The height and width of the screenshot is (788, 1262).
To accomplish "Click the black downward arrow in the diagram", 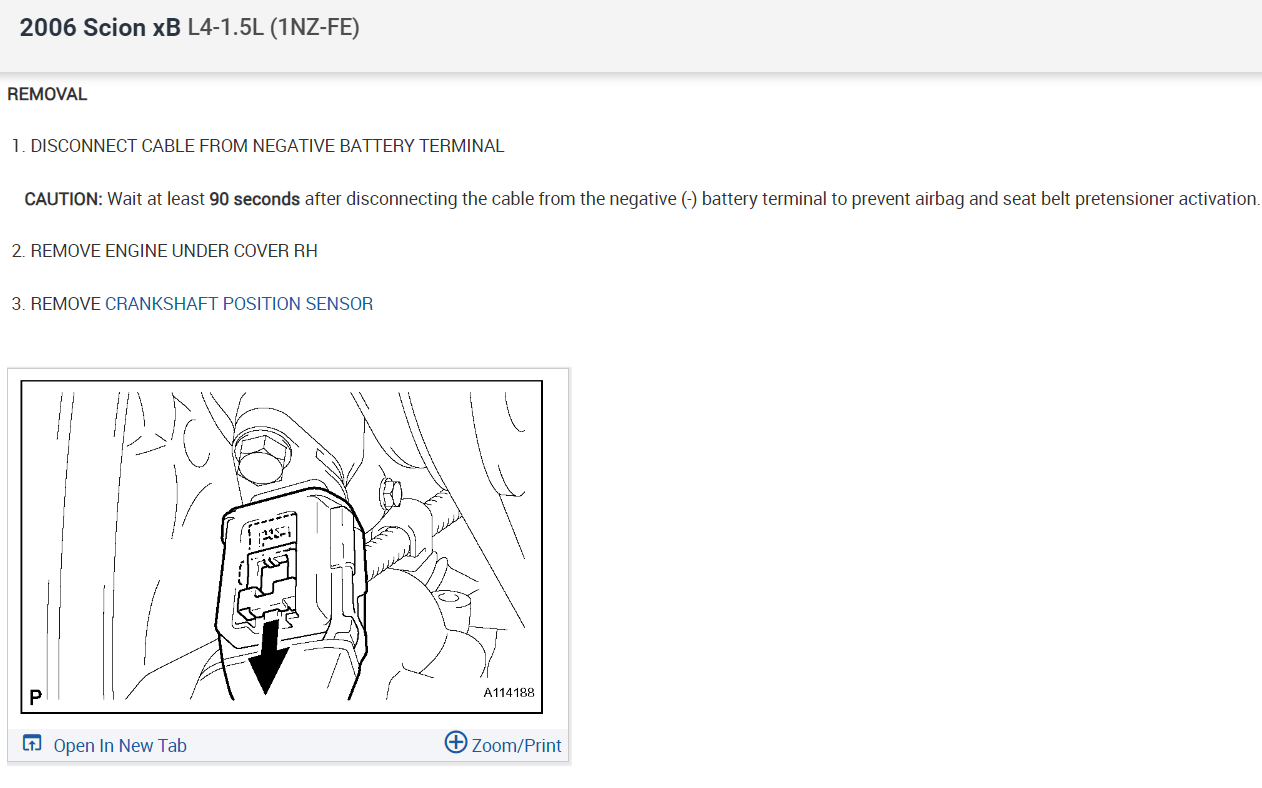I will (267, 657).
